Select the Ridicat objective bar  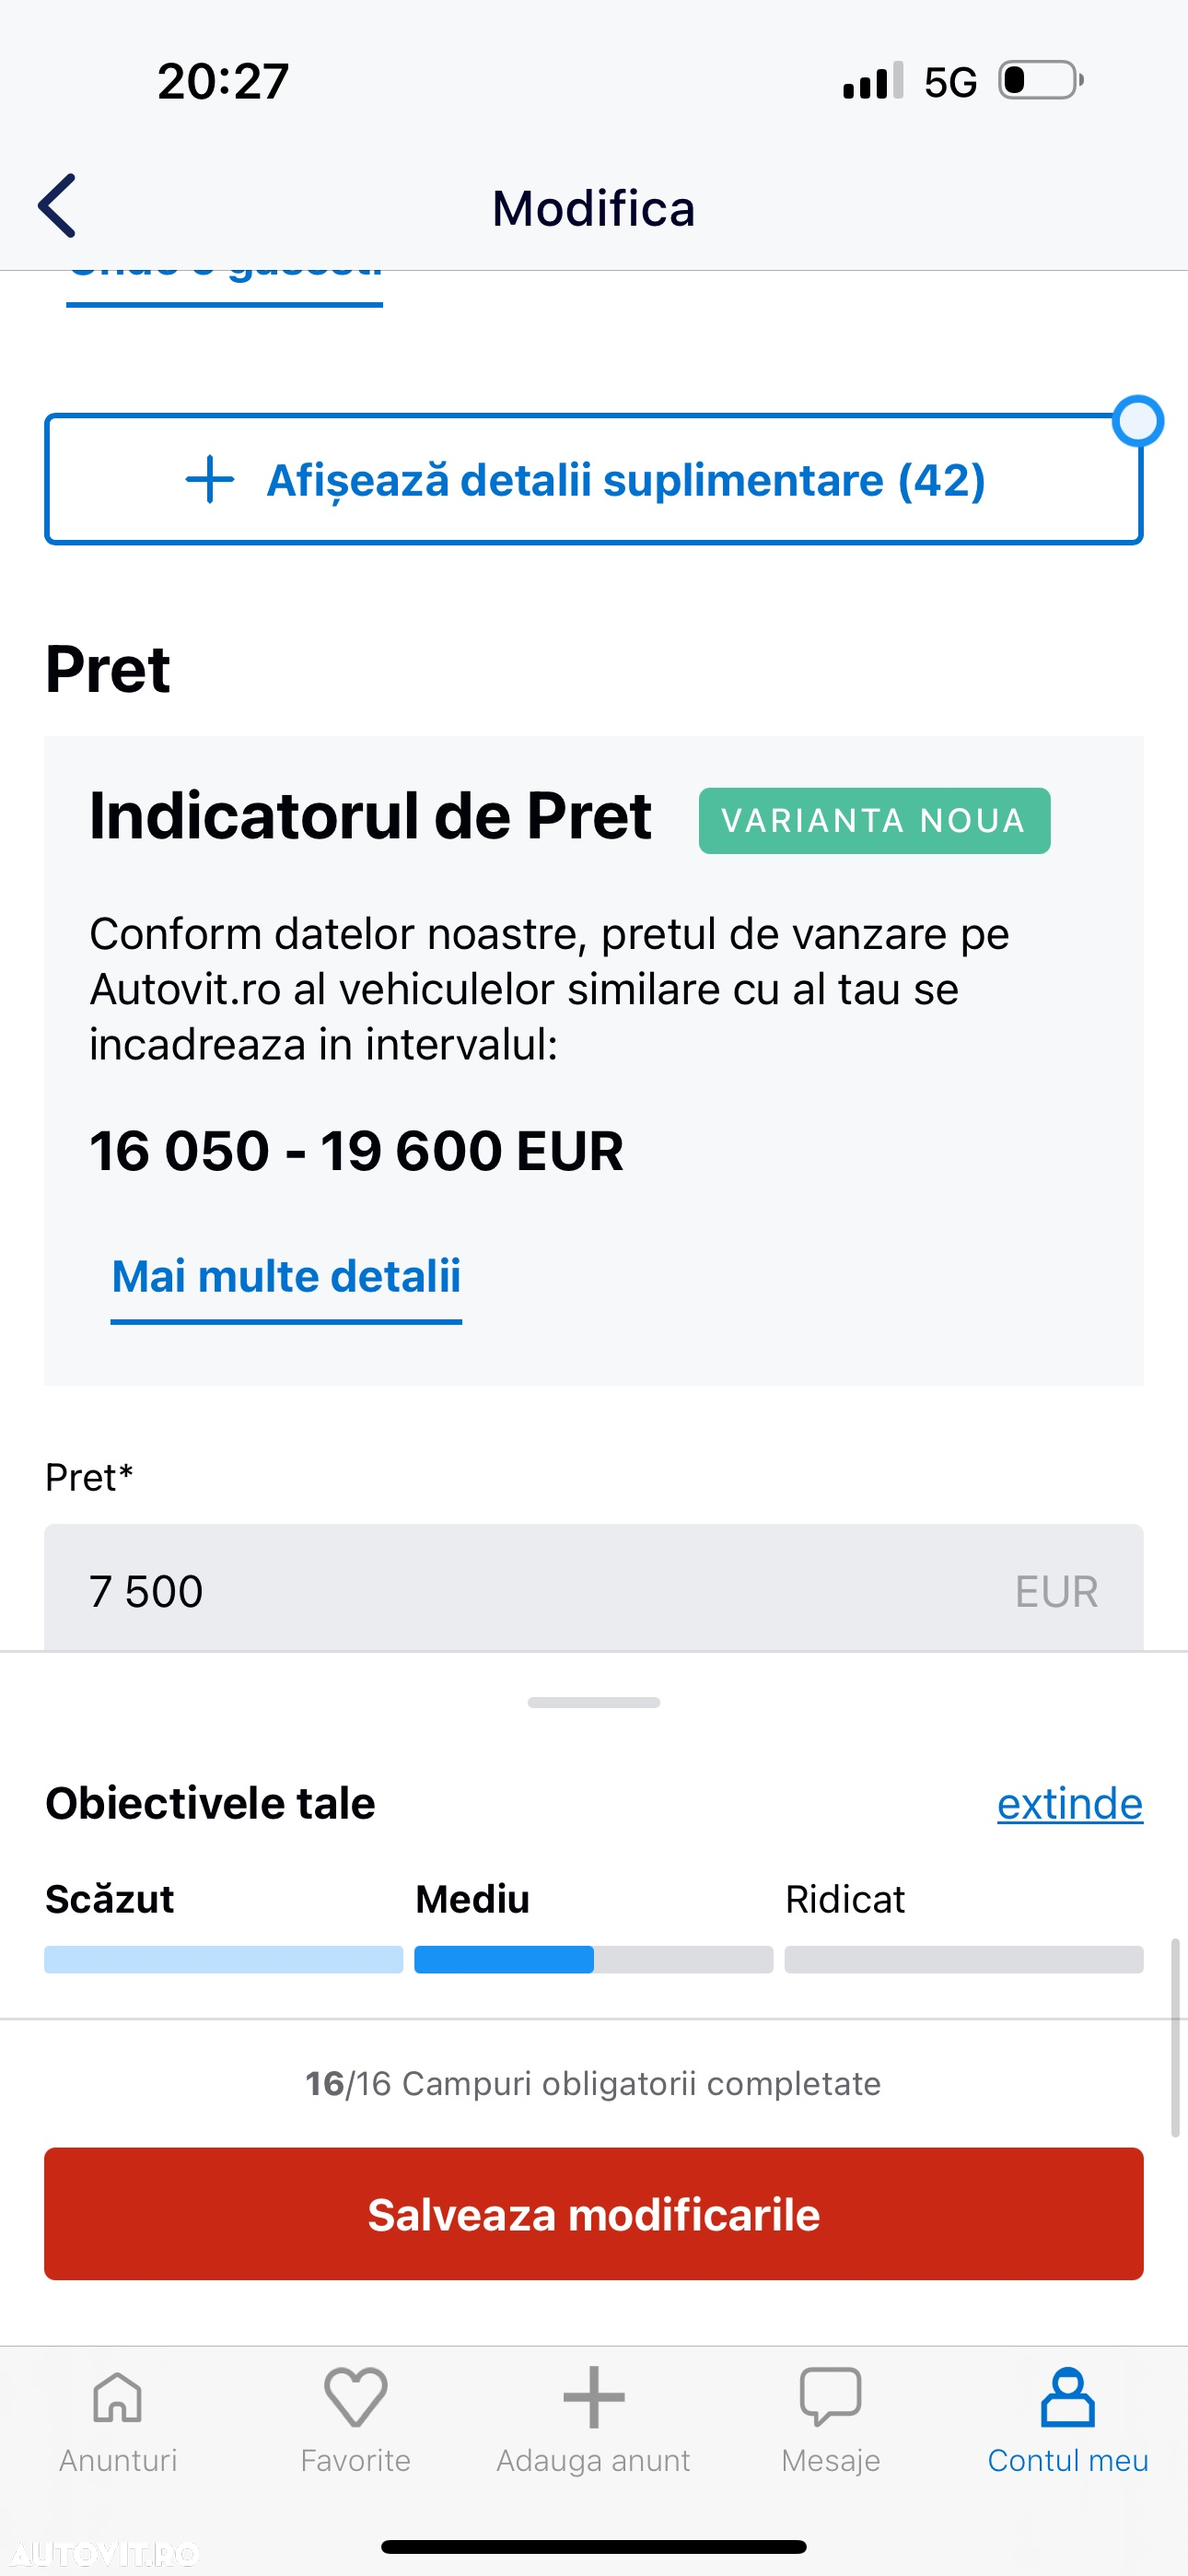coord(964,1959)
